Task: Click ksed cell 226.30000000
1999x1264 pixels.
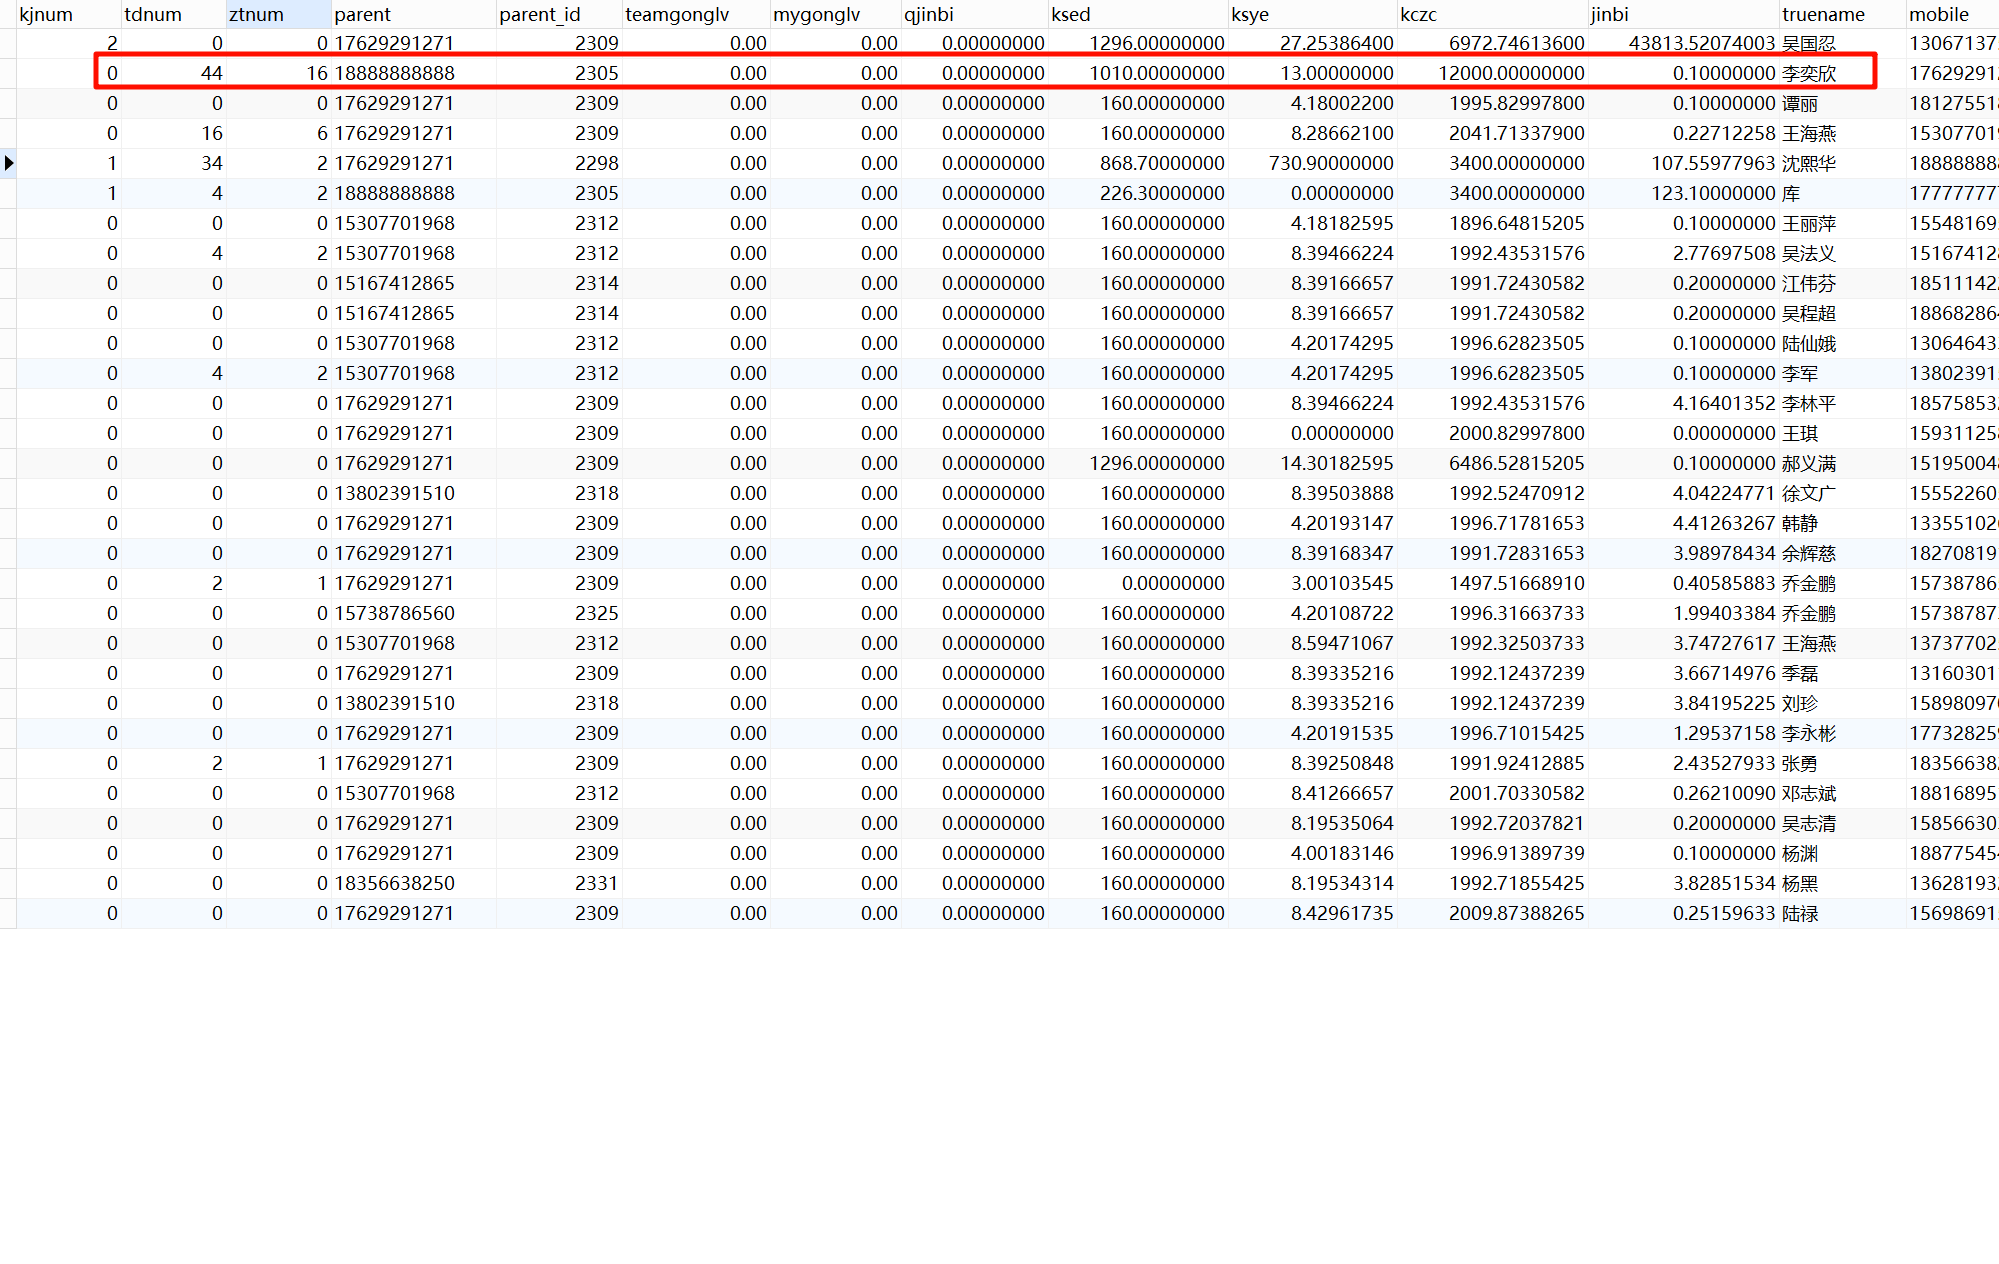Action: (x=1162, y=193)
